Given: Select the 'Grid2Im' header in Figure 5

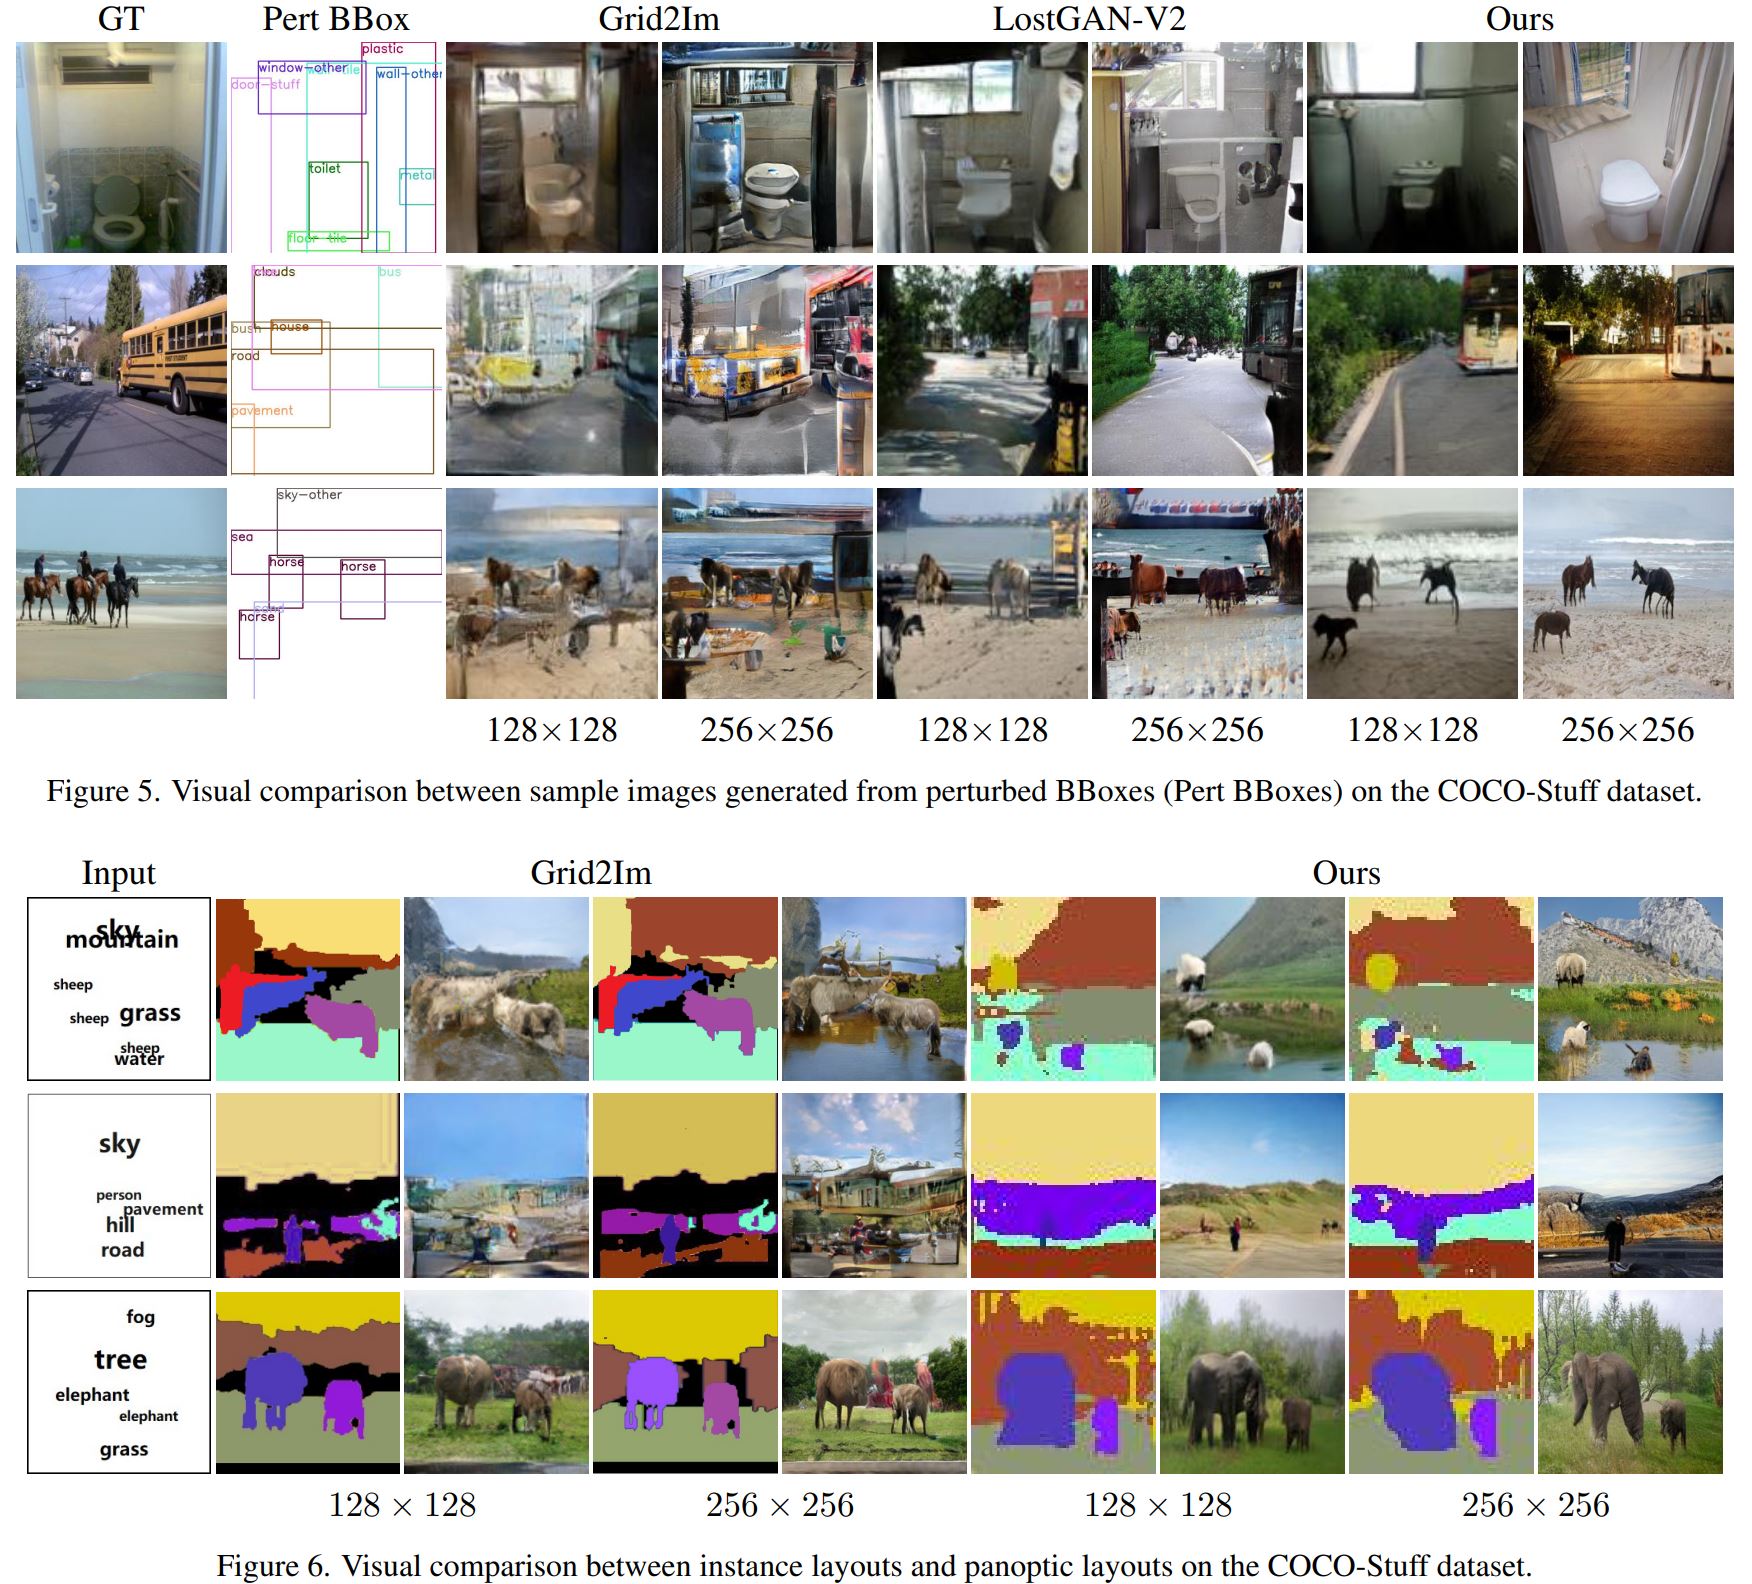Looking at the screenshot, I should click(x=659, y=19).
